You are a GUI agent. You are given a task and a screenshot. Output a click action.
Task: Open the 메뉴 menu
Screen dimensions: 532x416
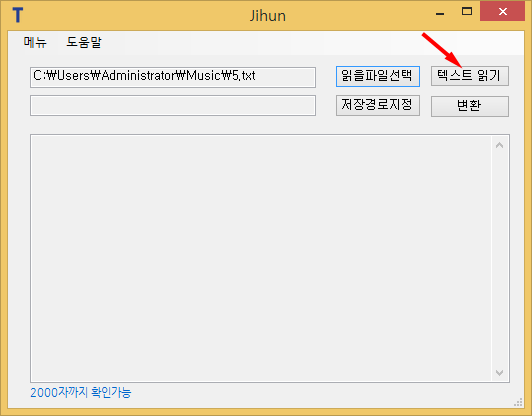(35, 42)
